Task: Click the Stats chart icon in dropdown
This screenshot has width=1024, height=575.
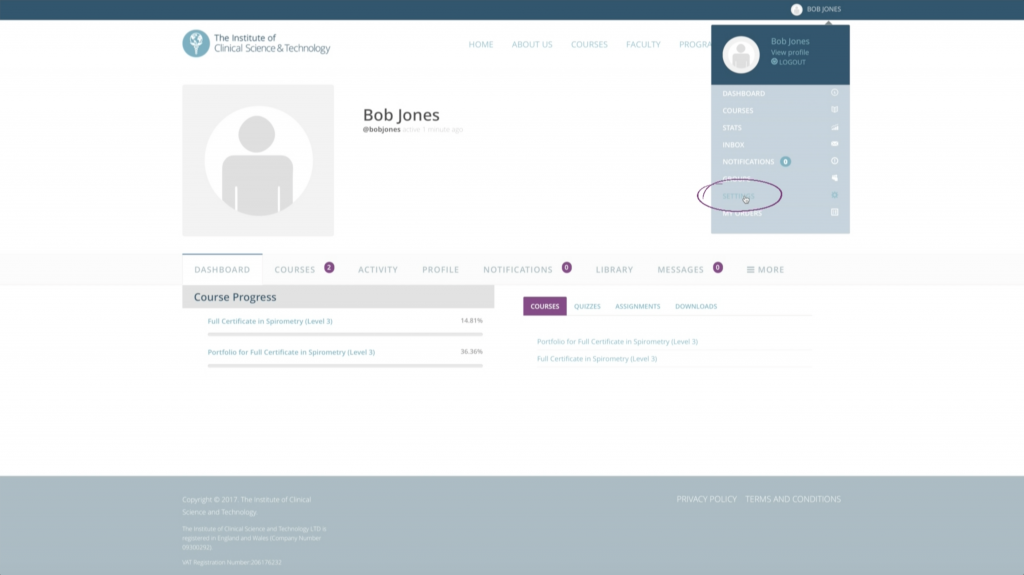Action: [835, 127]
